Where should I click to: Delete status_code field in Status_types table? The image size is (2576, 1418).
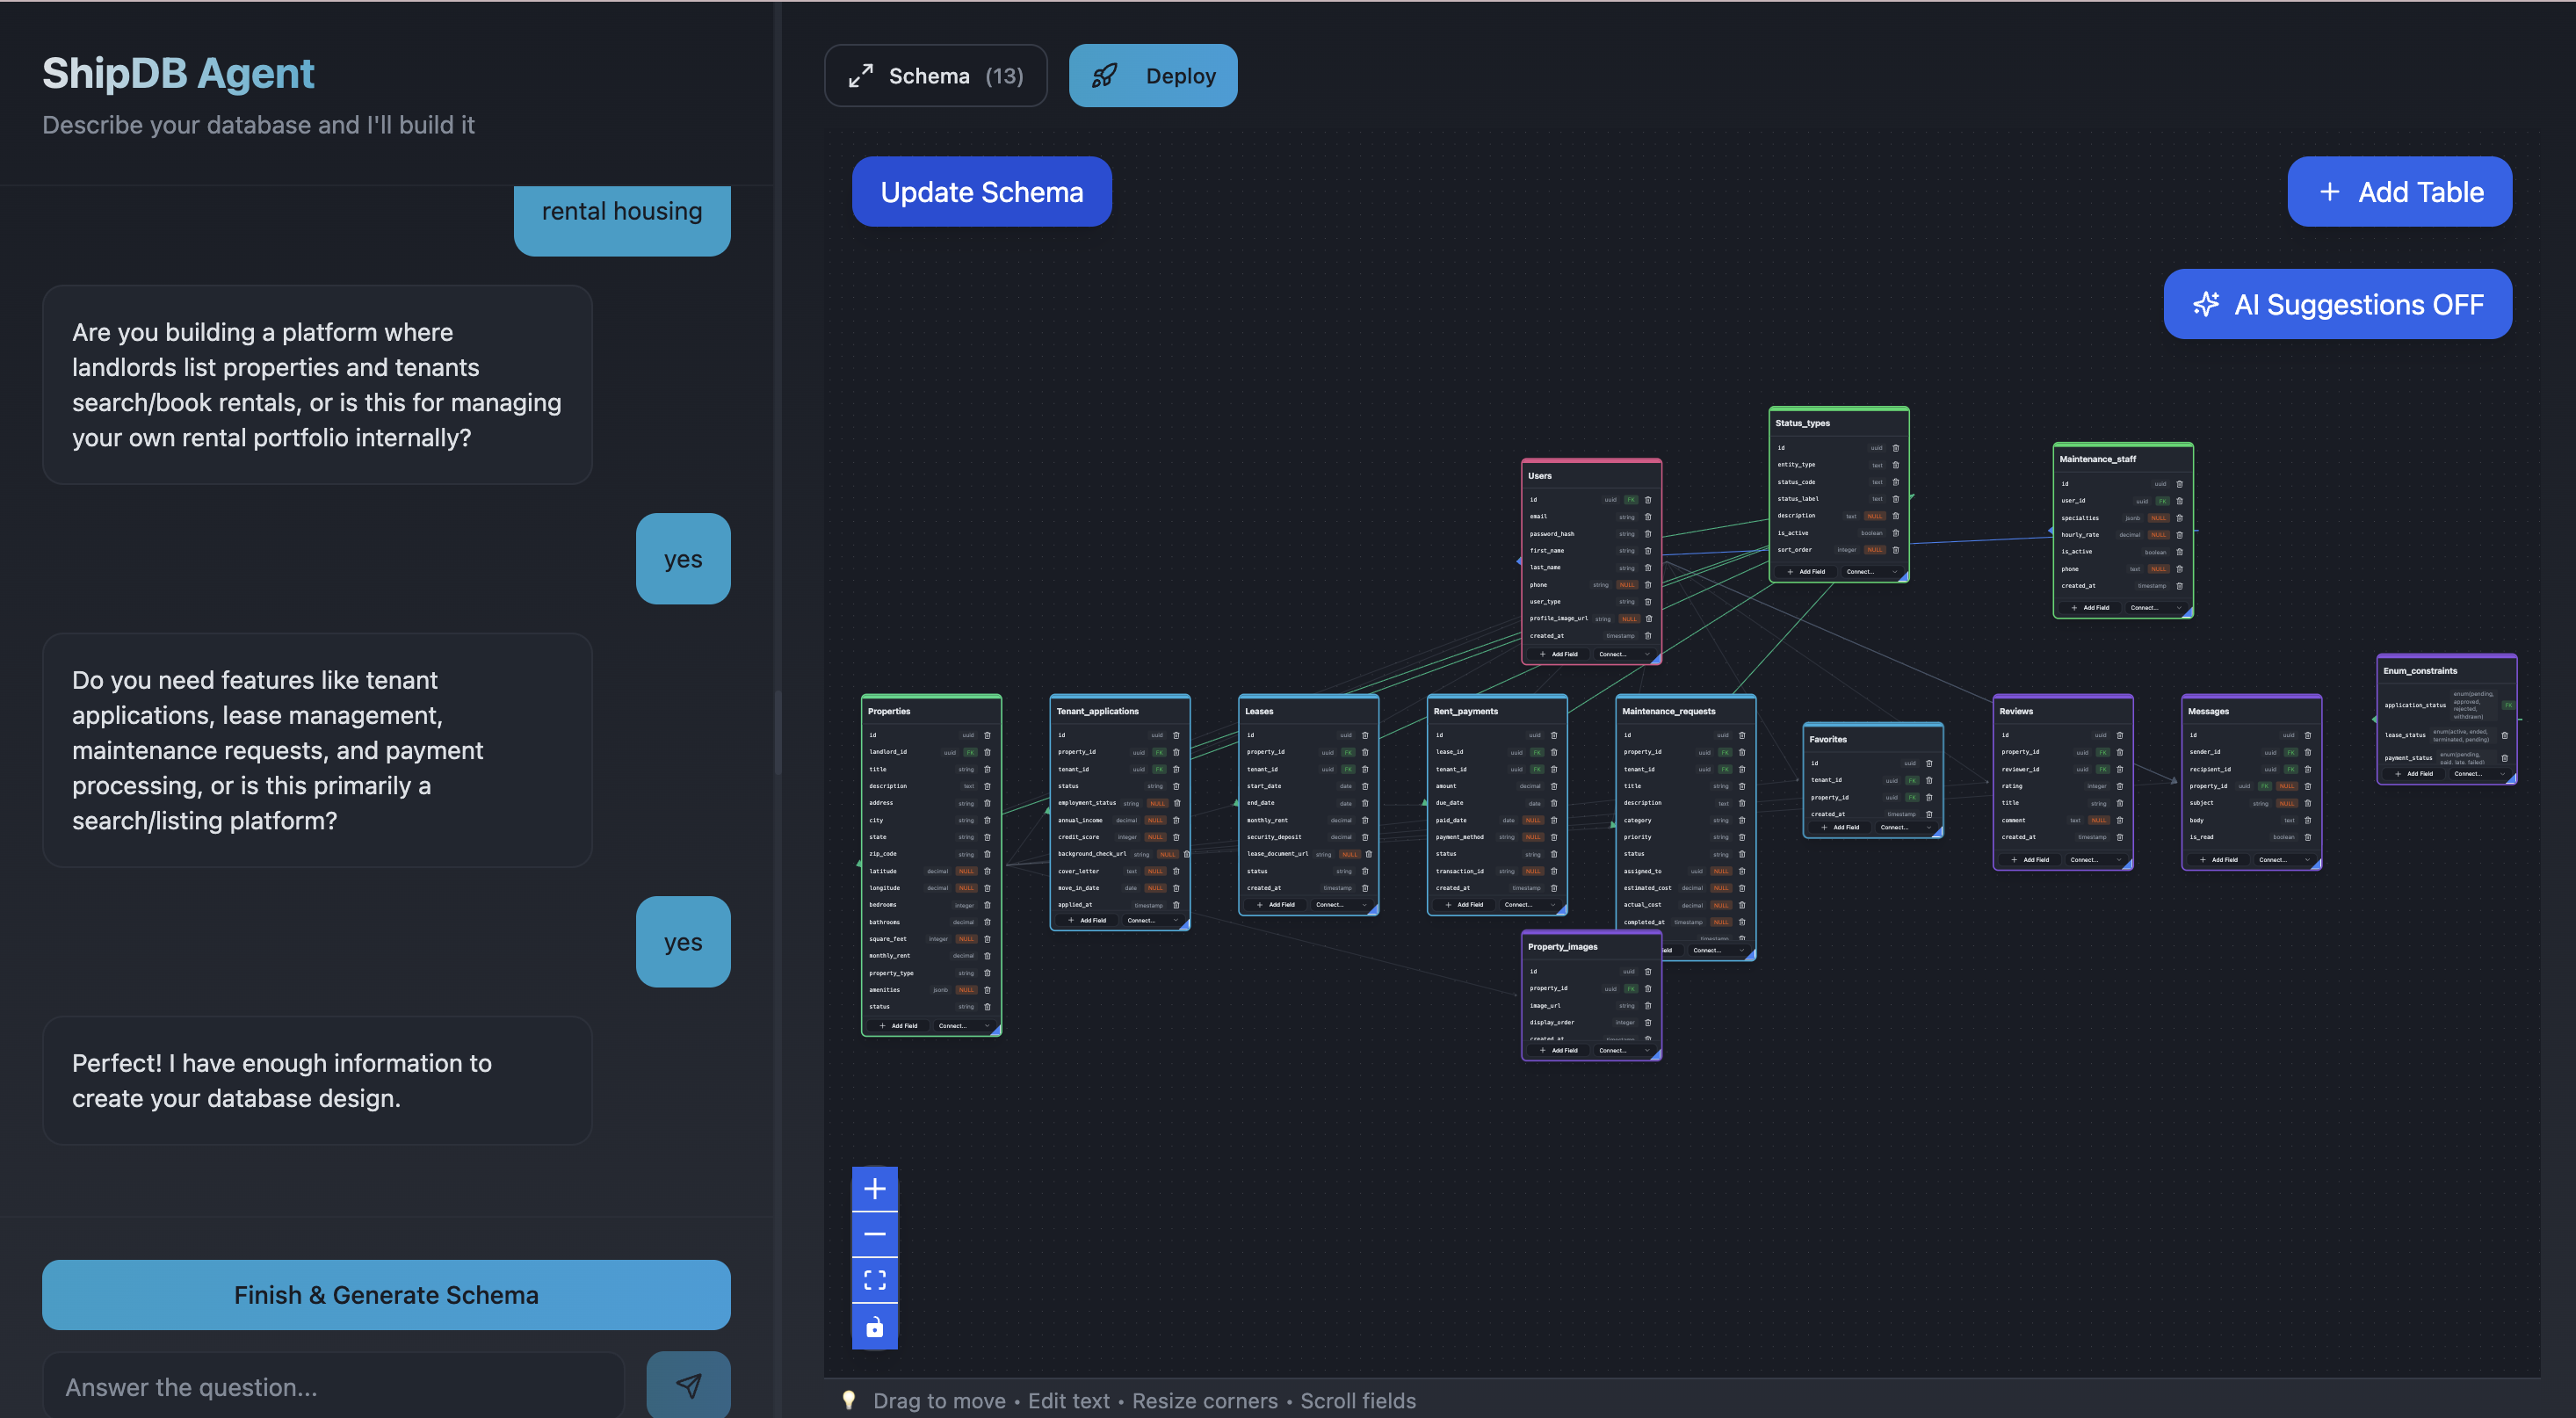(x=1895, y=482)
